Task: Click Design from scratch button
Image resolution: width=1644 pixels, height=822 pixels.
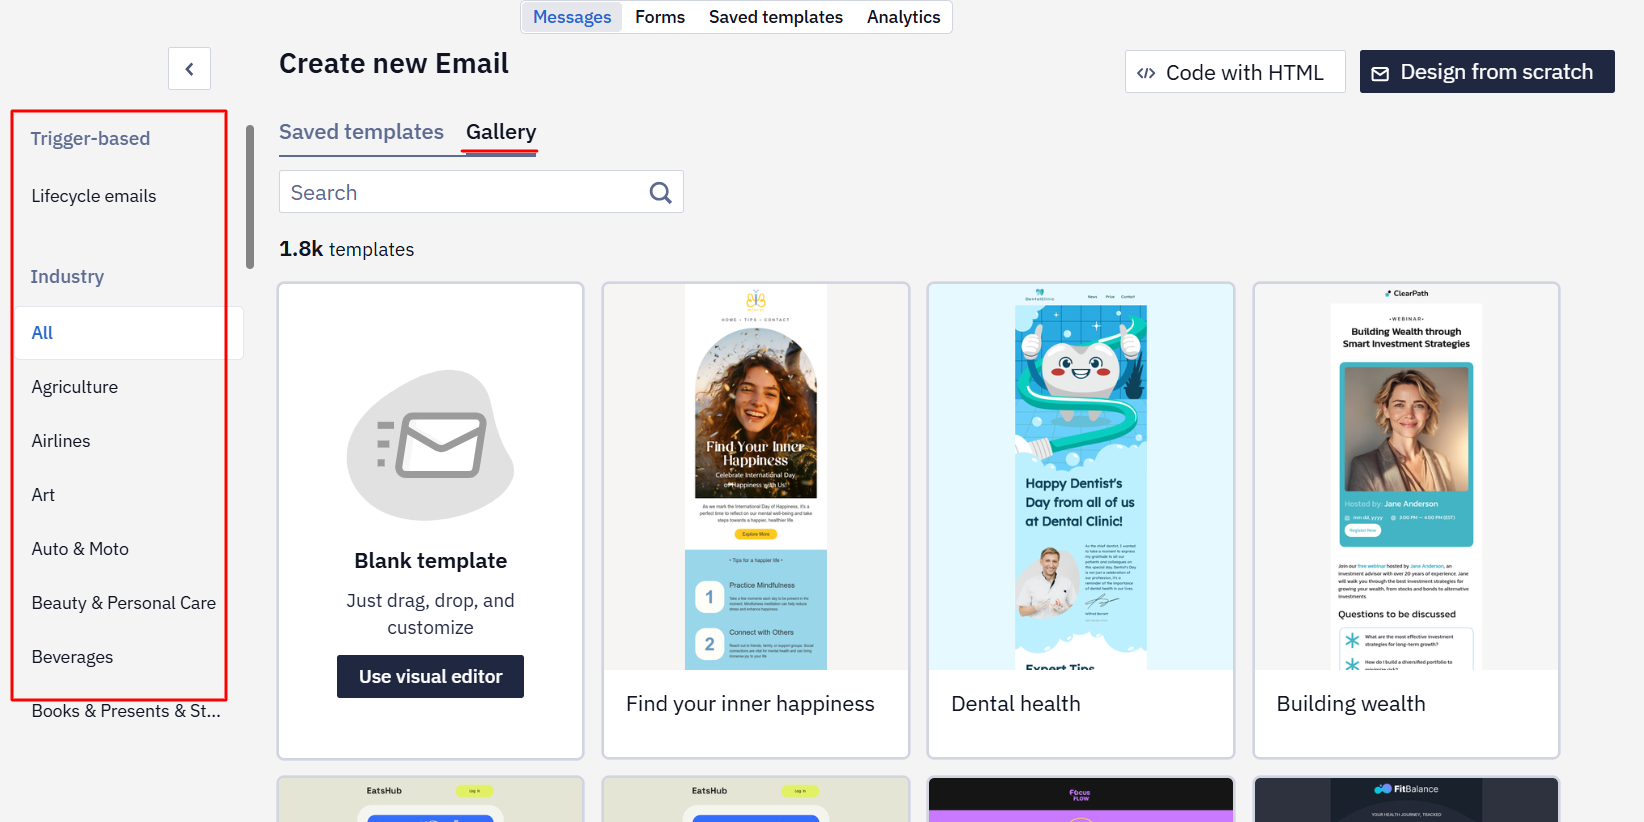Action: (x=1487, y=72)
